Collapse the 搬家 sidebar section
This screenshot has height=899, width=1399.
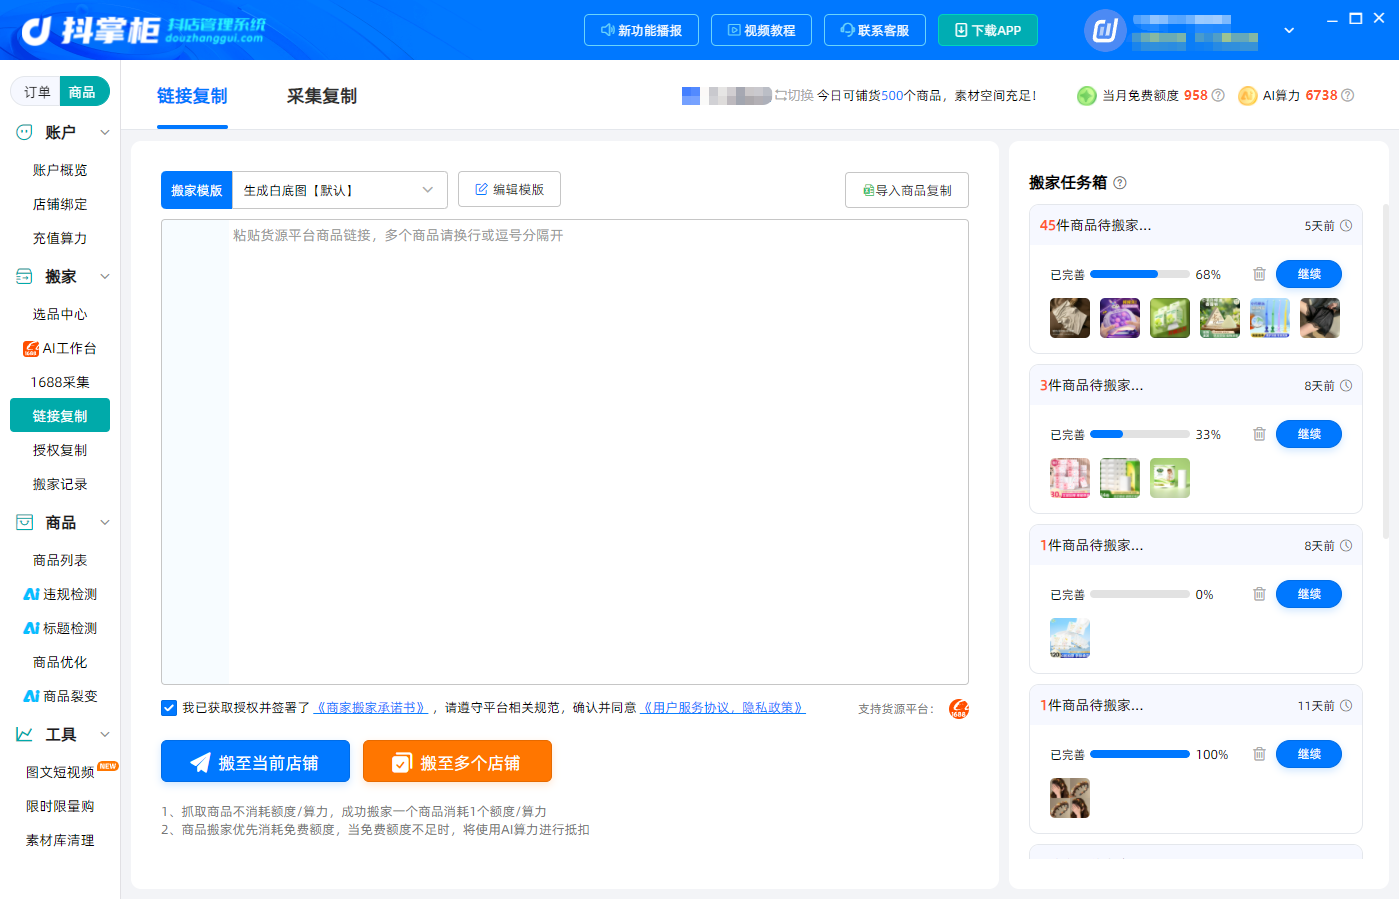pyautogui.click(x=105, y=276)
